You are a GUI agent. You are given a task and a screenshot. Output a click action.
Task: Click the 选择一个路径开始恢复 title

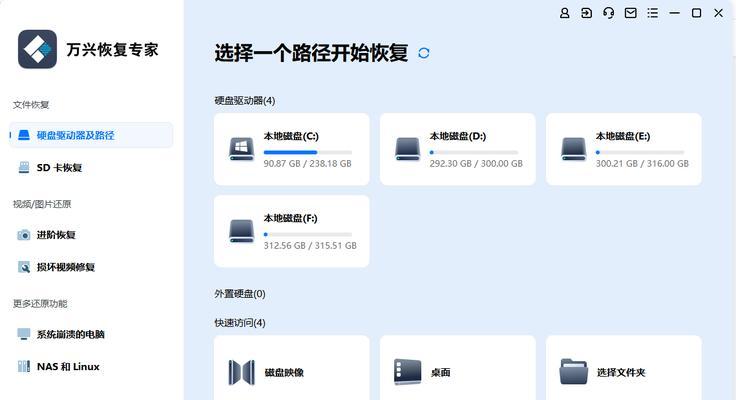(x=311, y=53)
